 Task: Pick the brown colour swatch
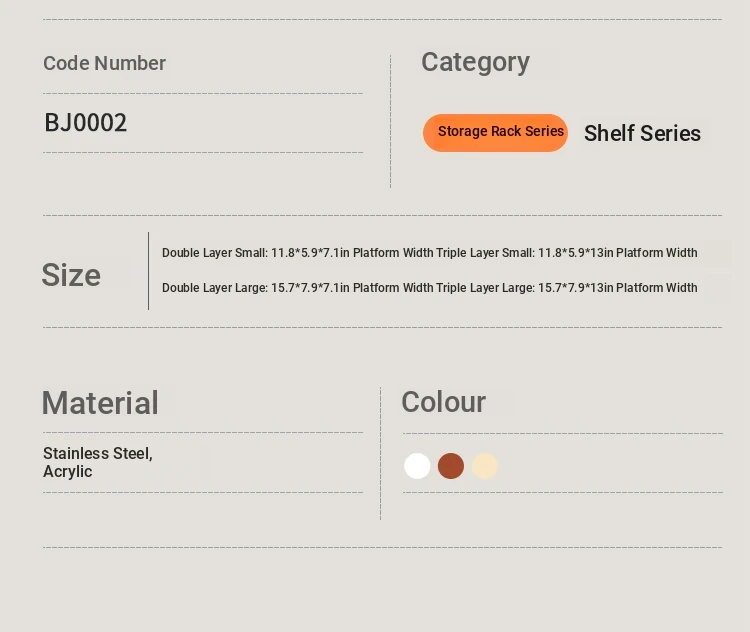(451, 466)
